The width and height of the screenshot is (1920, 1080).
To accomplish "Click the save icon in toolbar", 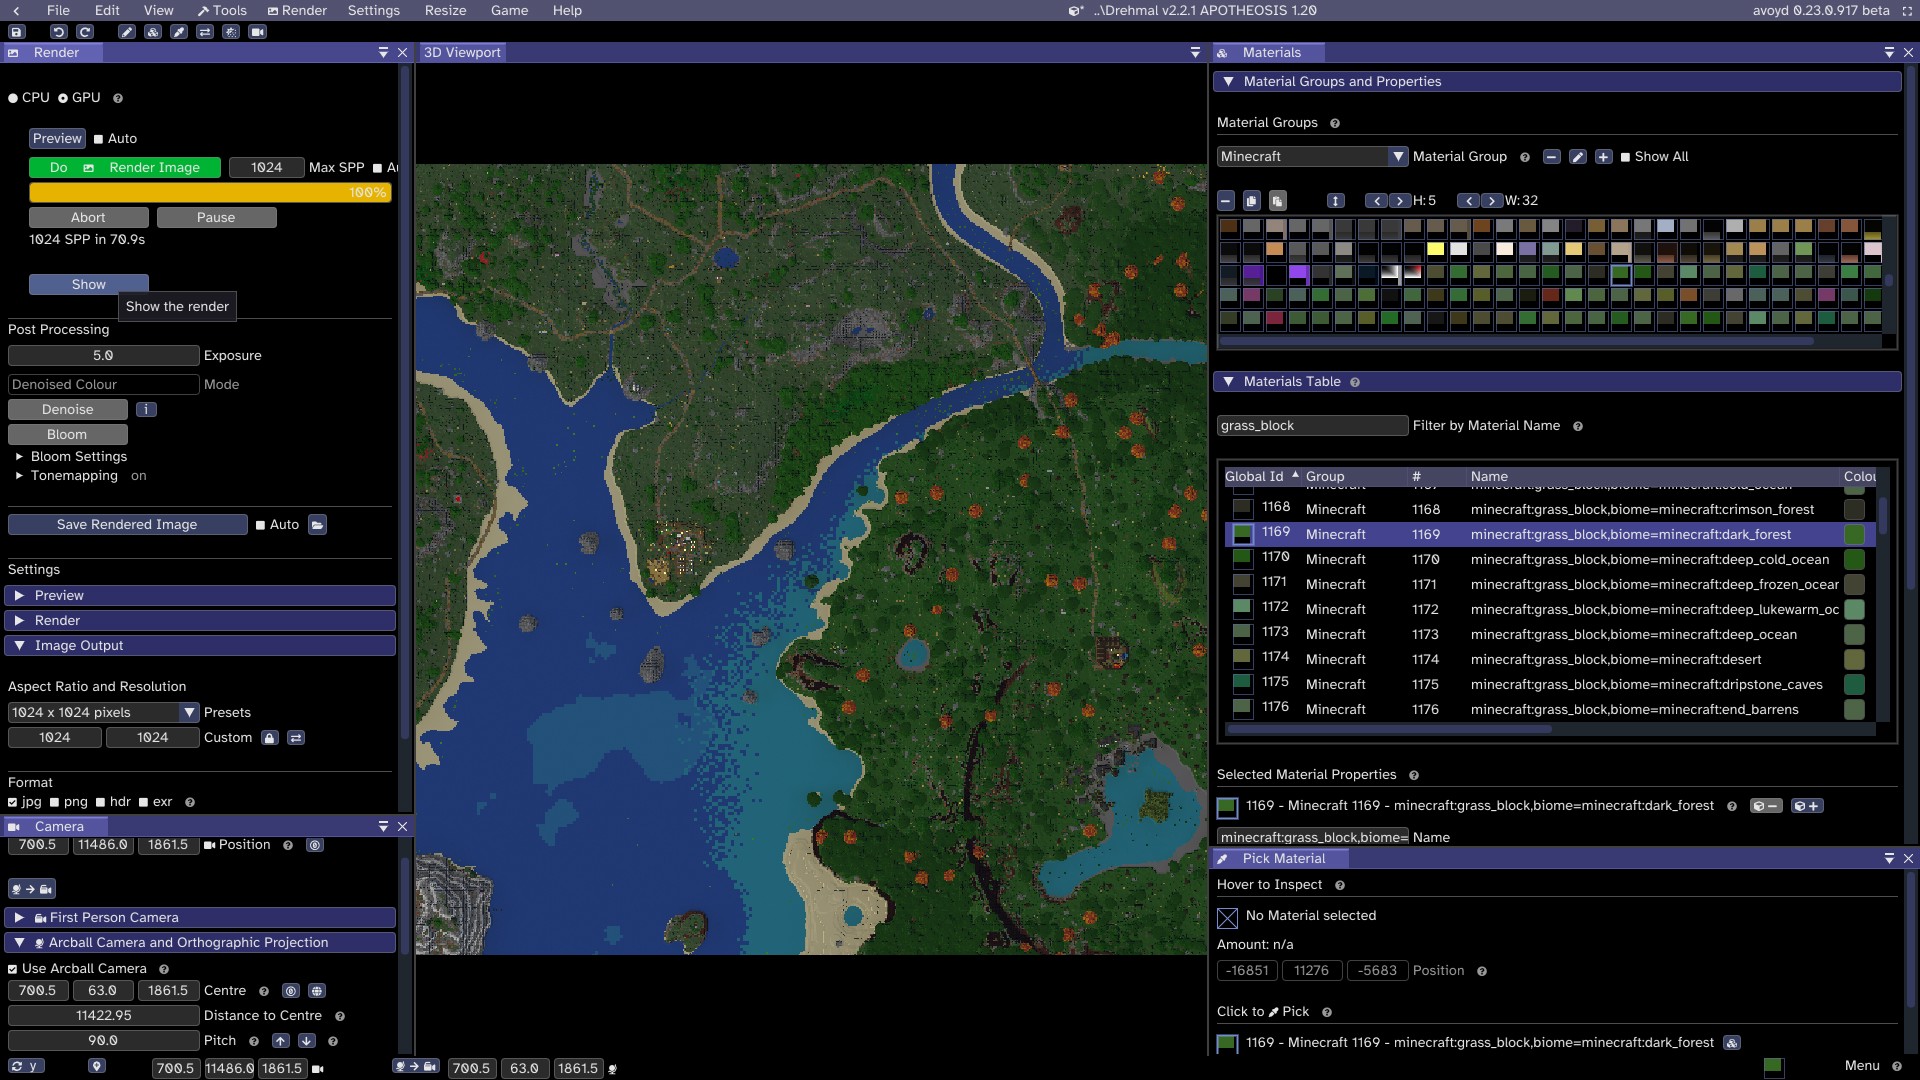I will (16, 32).
